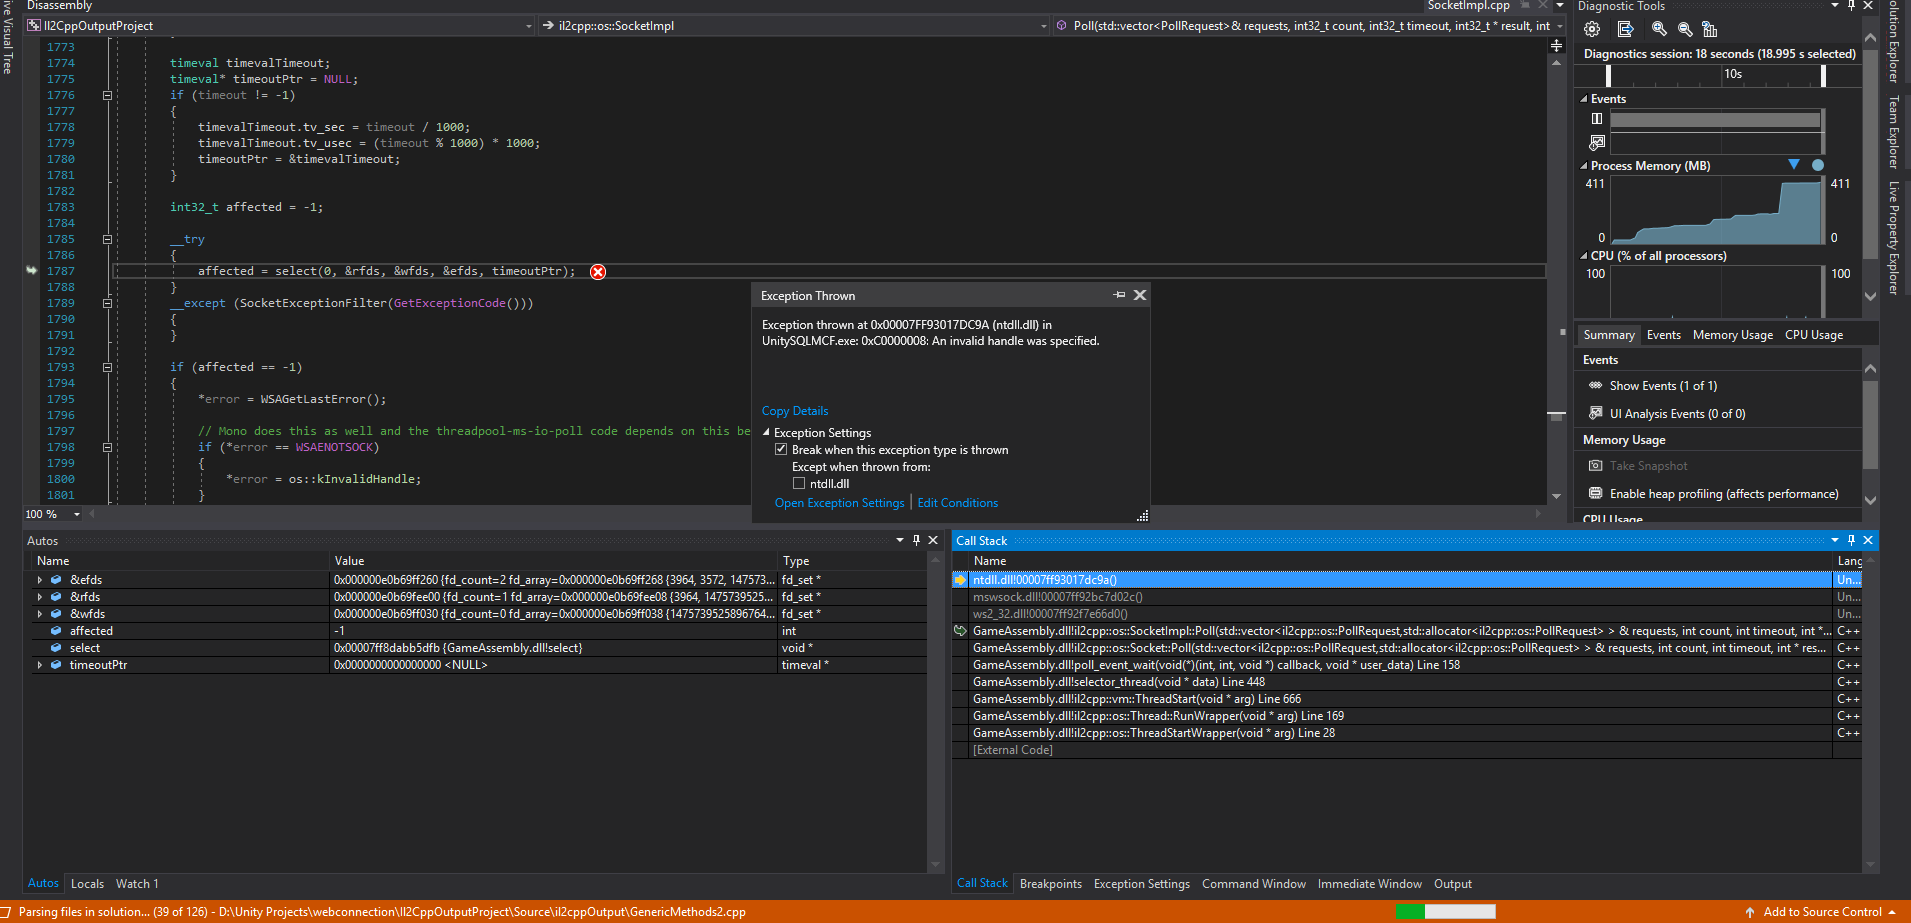Toggle the Process Memory filter funnel
1911x923 pixels.
click(1793, 165)
